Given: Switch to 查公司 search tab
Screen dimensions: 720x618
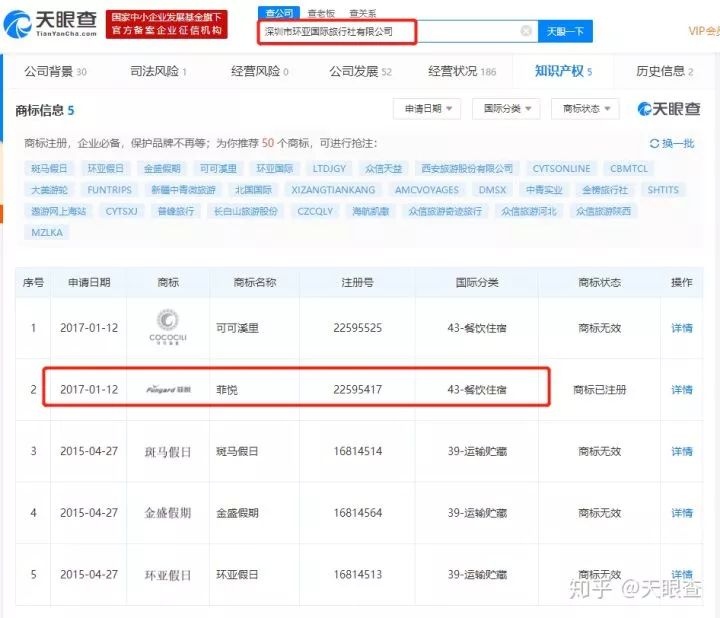Looking at the screenshot, I should point(279,13).
